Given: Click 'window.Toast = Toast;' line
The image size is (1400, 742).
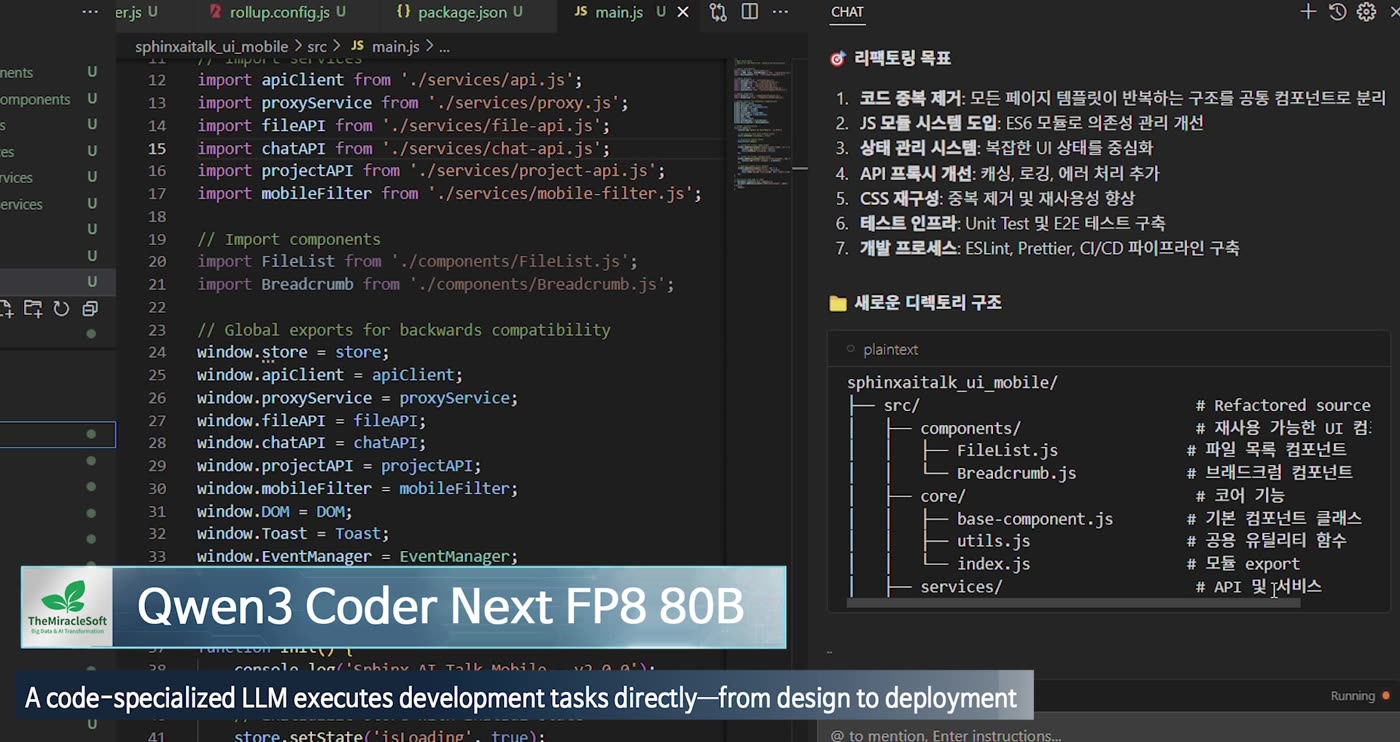Looking at the screenshot, I should 293,534.
